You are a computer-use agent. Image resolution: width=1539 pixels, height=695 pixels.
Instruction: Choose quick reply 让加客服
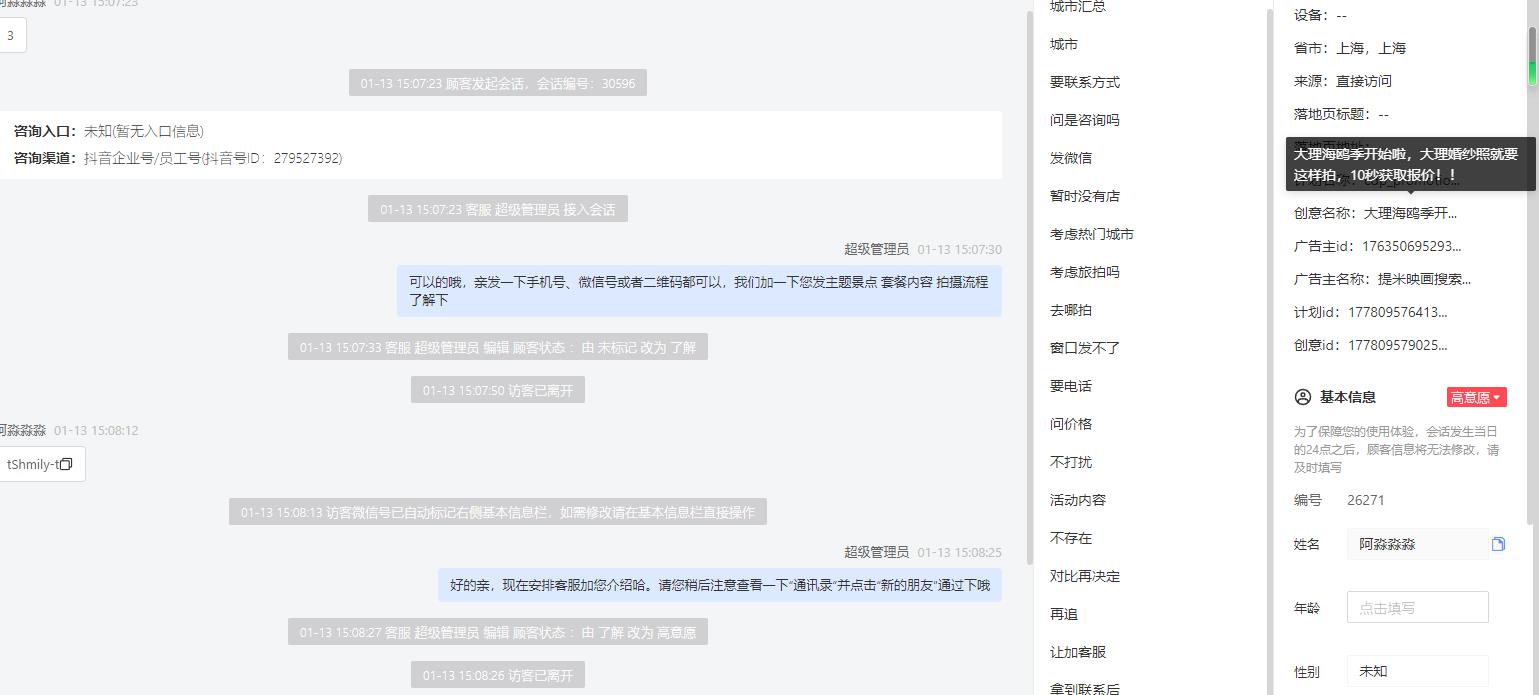pyautogui.click(x=1078, y=652)
